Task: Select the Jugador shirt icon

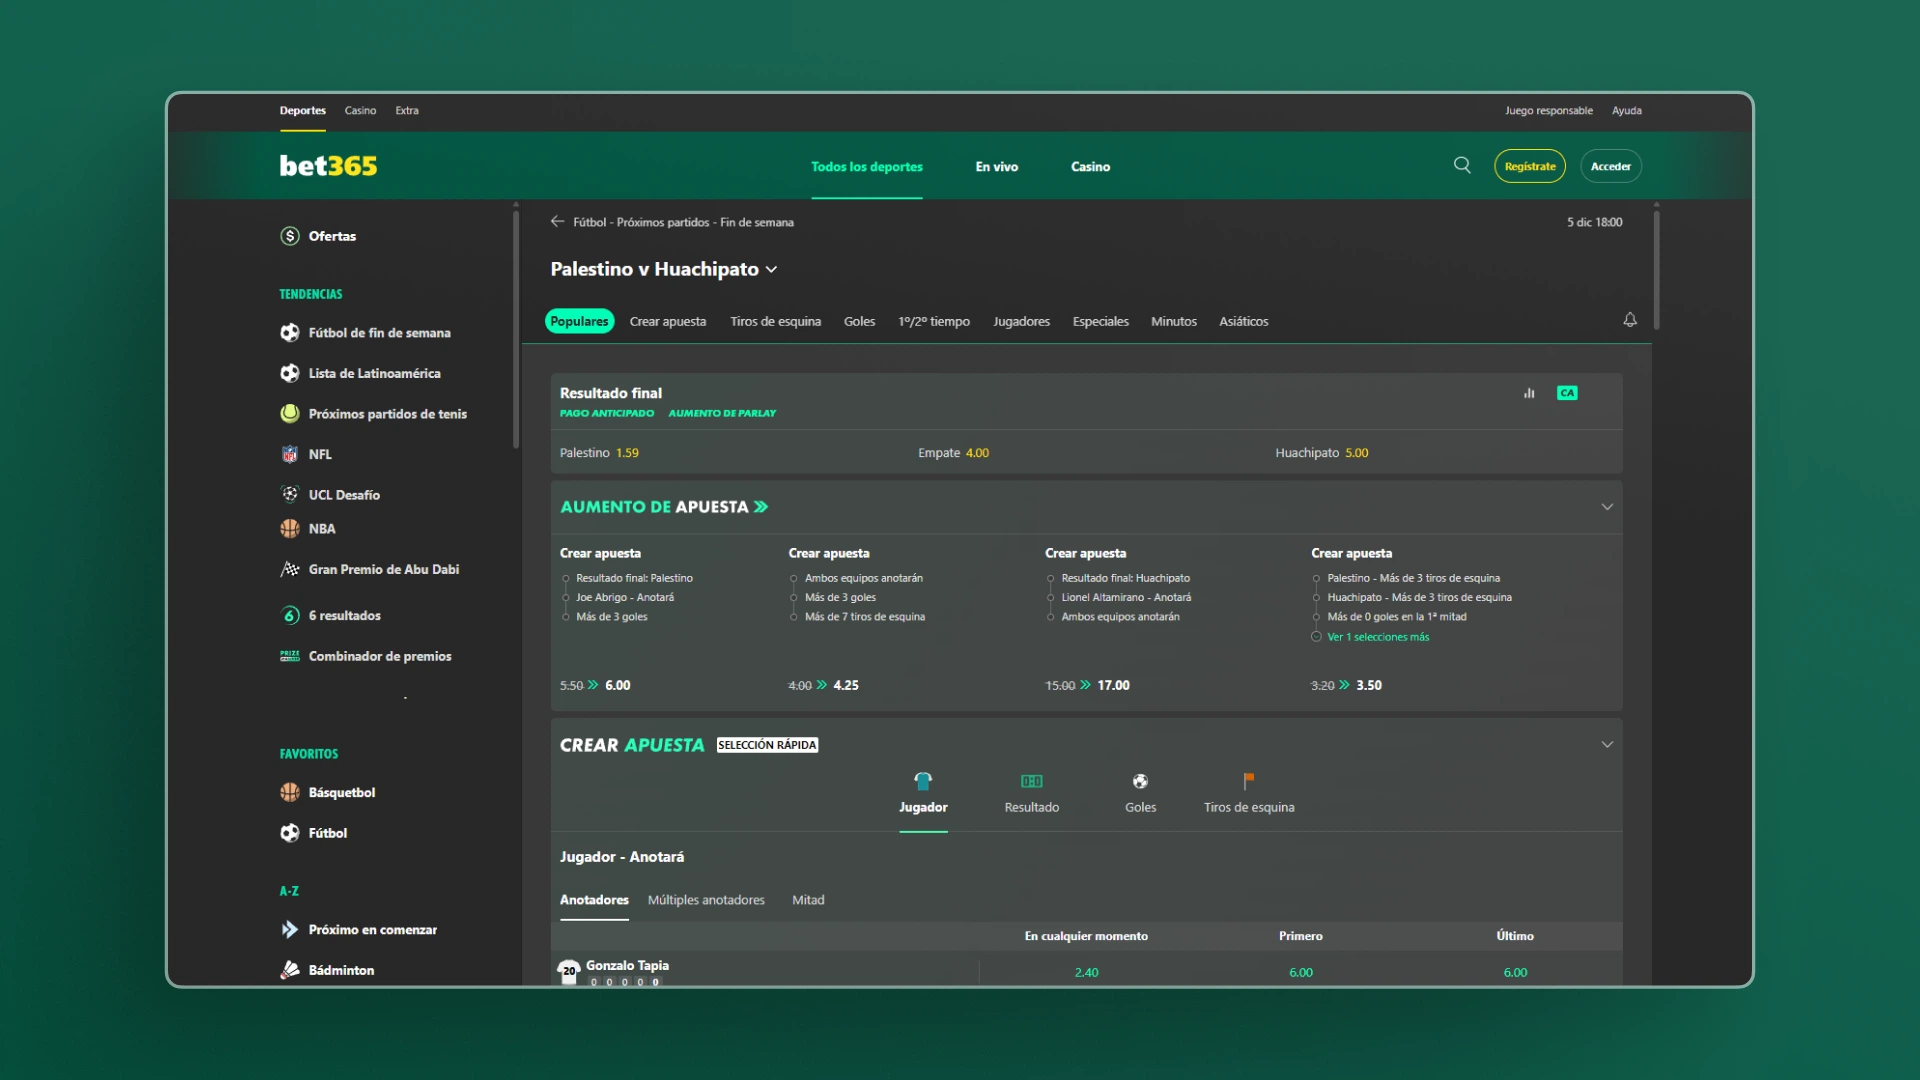Action: (923, 780)
